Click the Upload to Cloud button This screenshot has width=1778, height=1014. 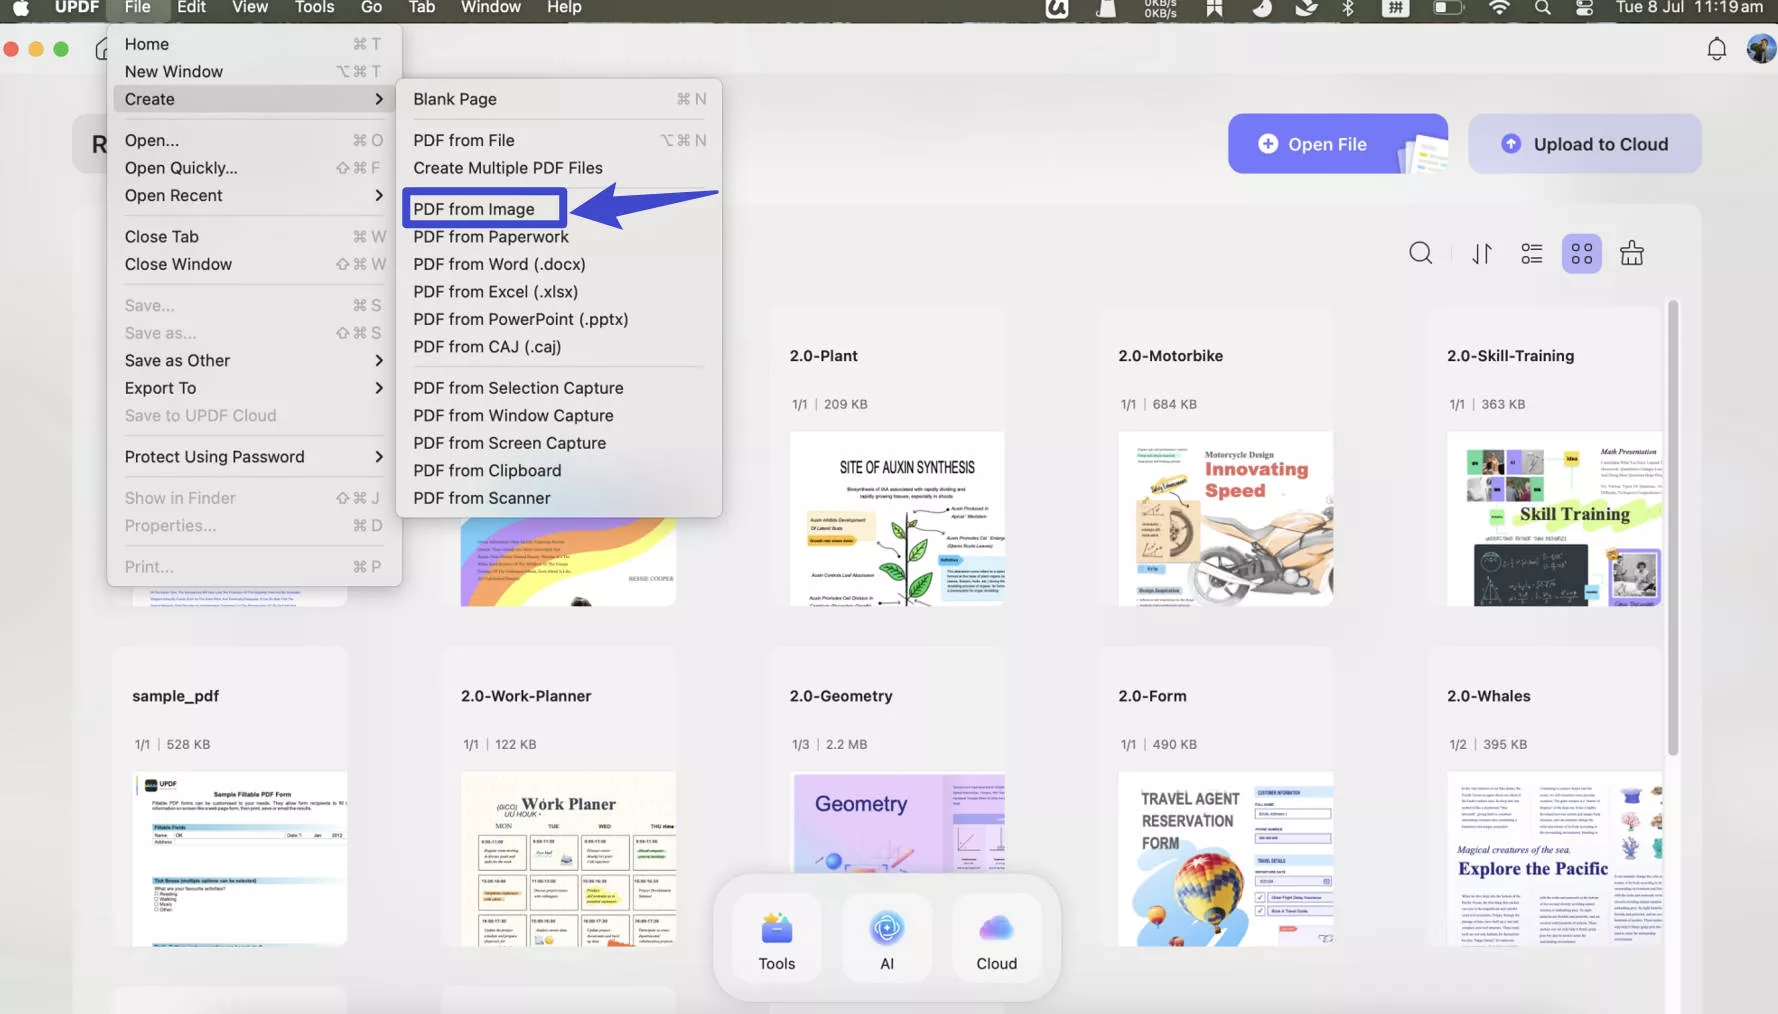[x=1584, y=144]
